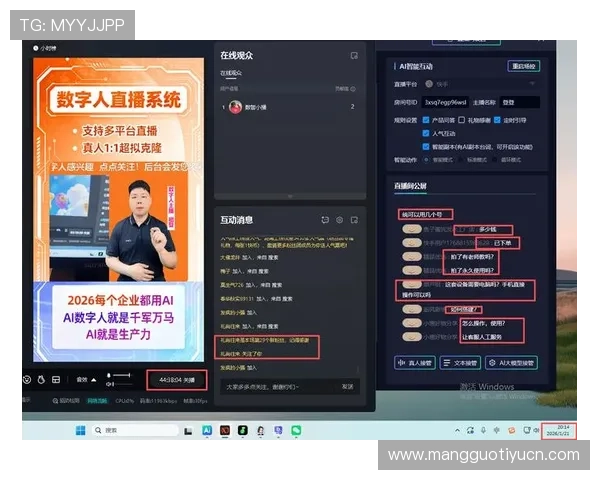Click the flame icon below preview
This screenshot has width=600, height=480.
pos(41,380)
